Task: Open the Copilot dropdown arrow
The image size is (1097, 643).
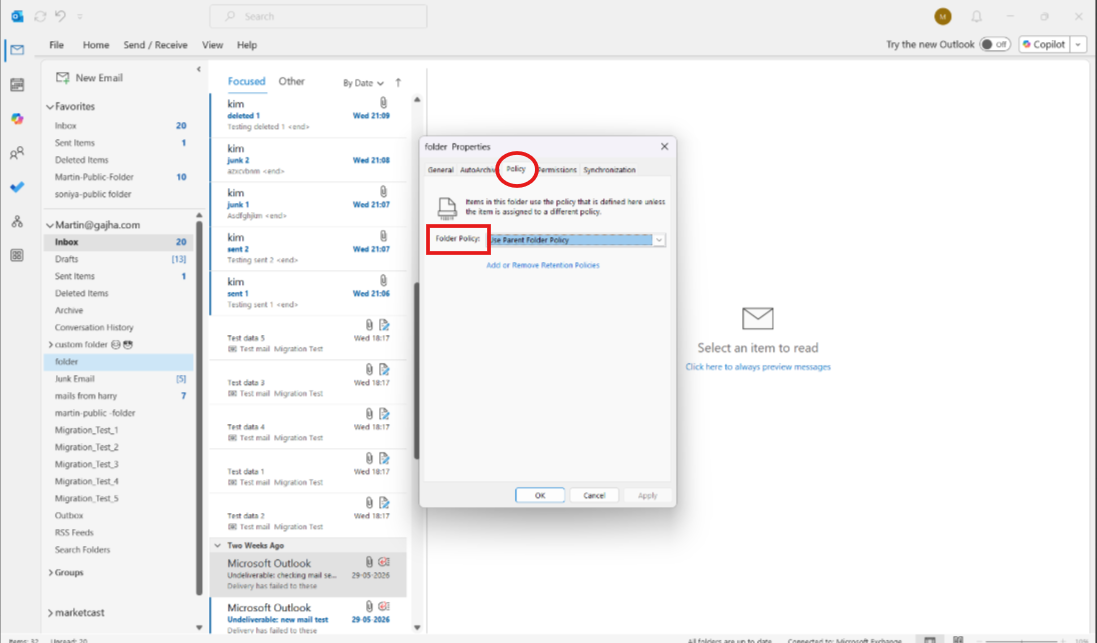Action: tap(1078, 44)
